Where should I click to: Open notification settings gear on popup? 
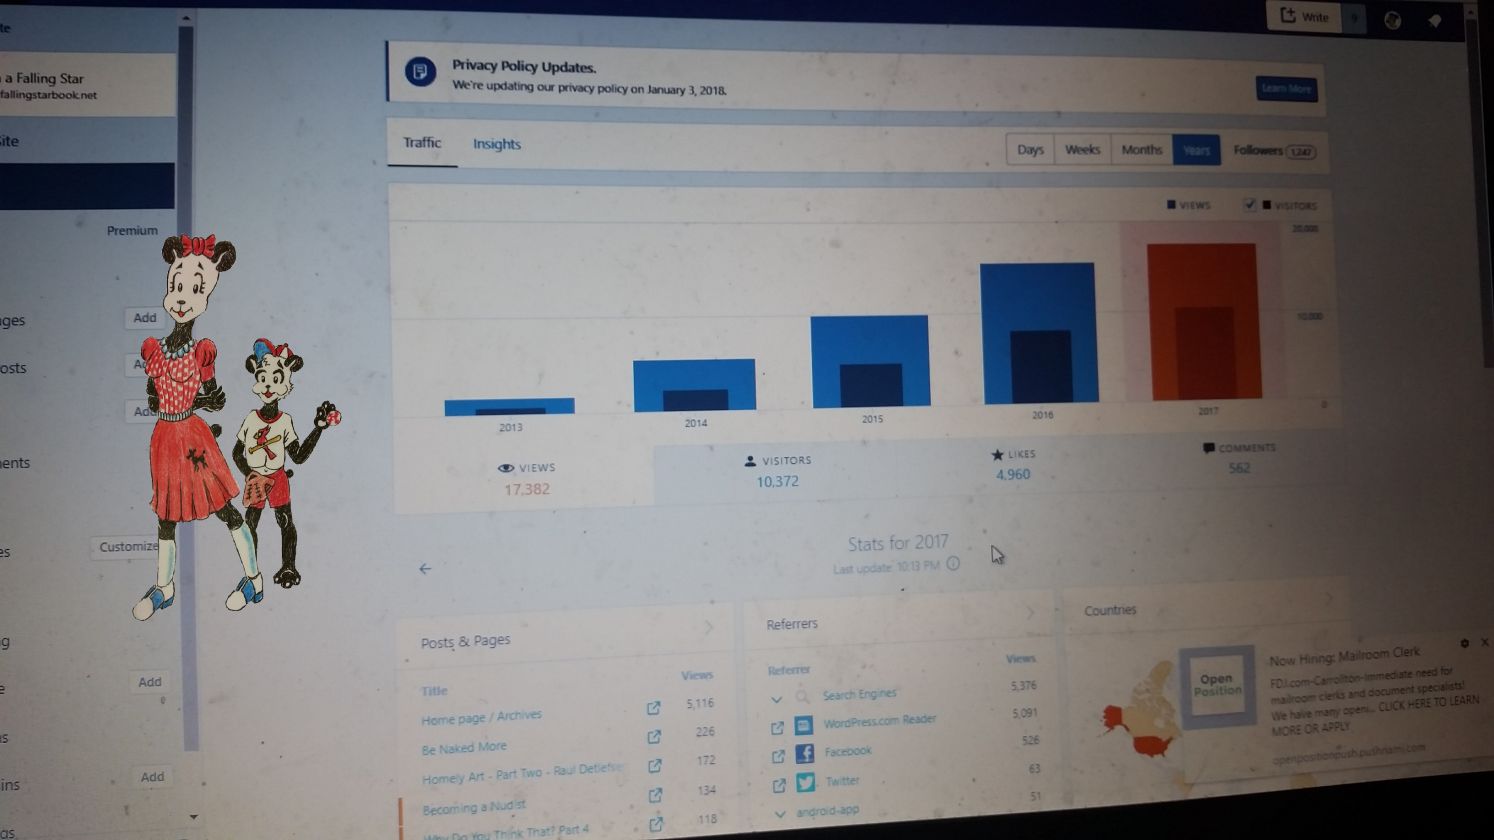(1465, 644)
